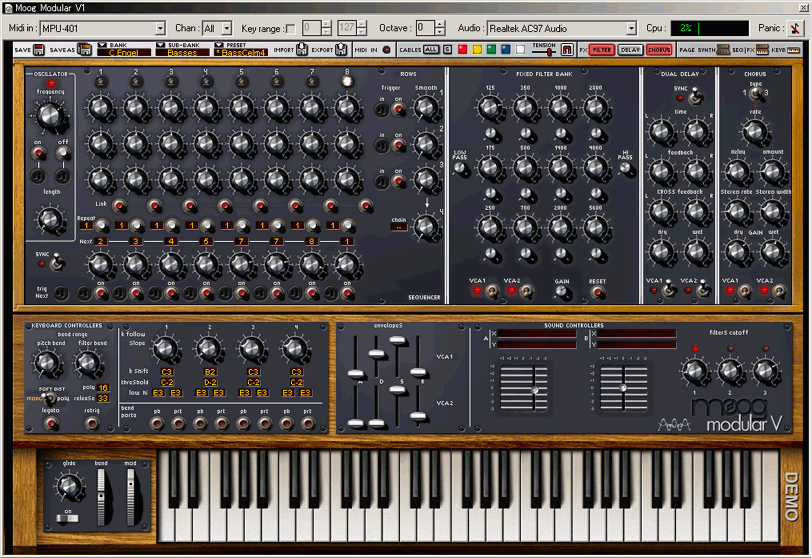The height and width of the screenshot is (558, 812).
Task: Click the Save floppy disk icon
Action: pyautogui.click(x=39, y=50)
